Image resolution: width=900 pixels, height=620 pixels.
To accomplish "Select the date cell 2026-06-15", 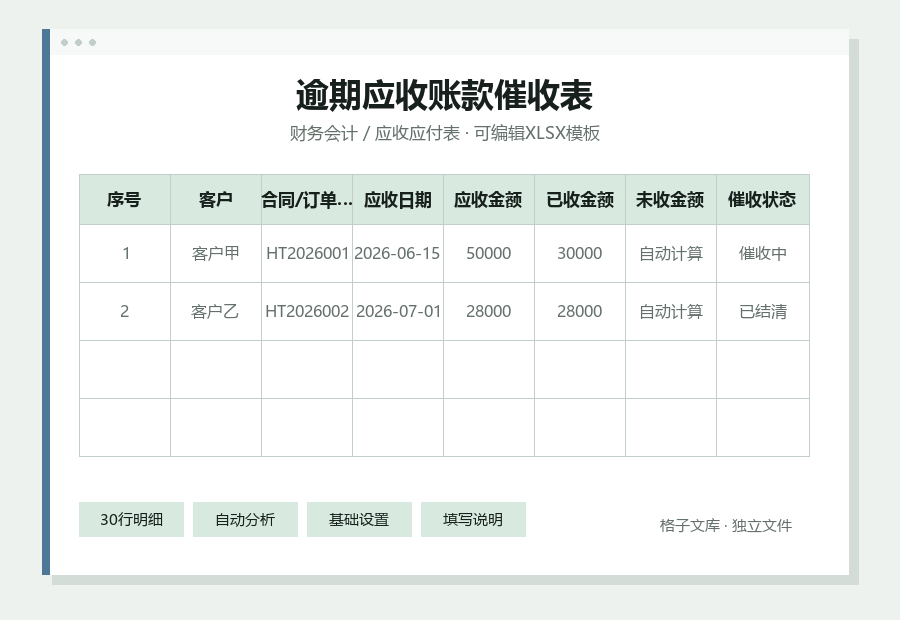I will tap(398, 253).
